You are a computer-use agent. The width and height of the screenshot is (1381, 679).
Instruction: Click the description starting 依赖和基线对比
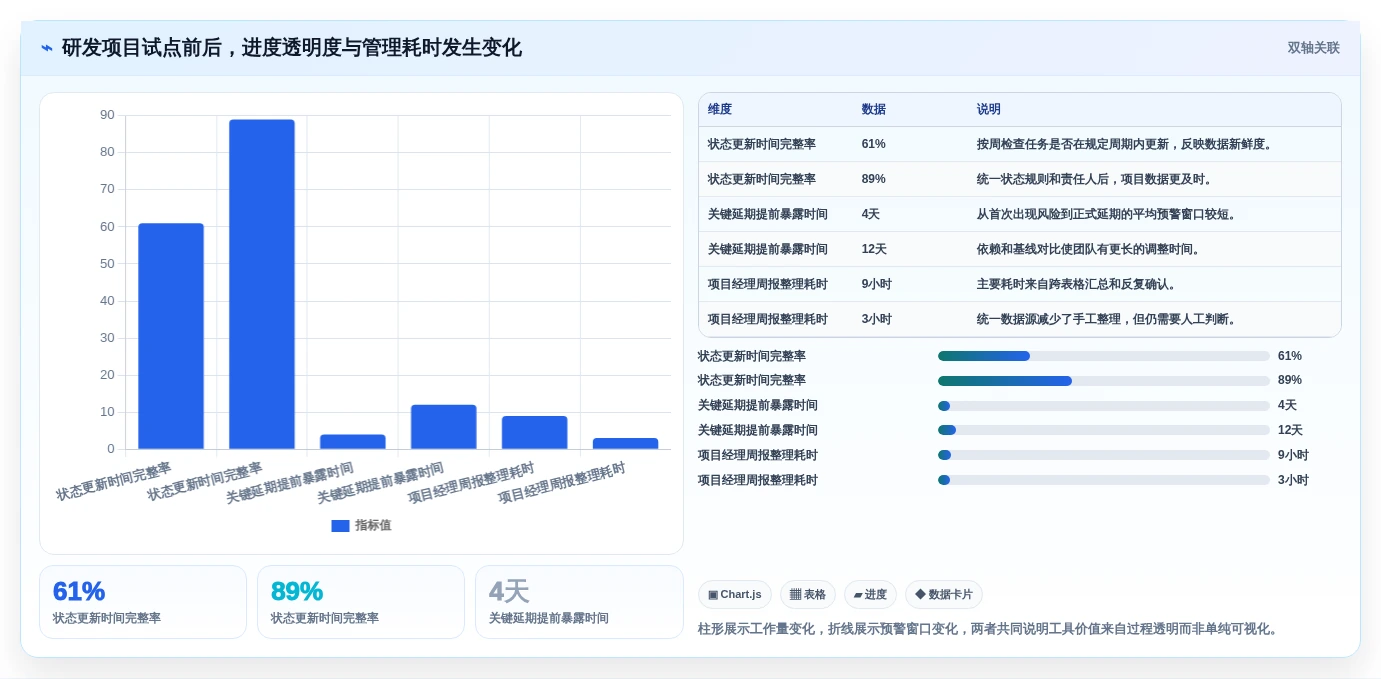point(1091,249)
